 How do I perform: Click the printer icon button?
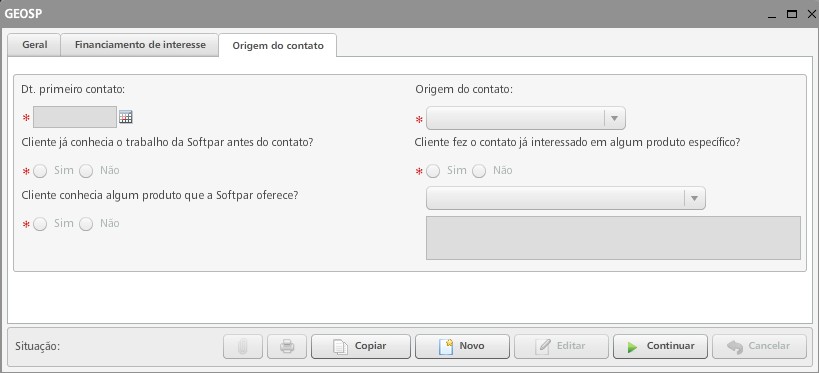click(x=287, y=346)
